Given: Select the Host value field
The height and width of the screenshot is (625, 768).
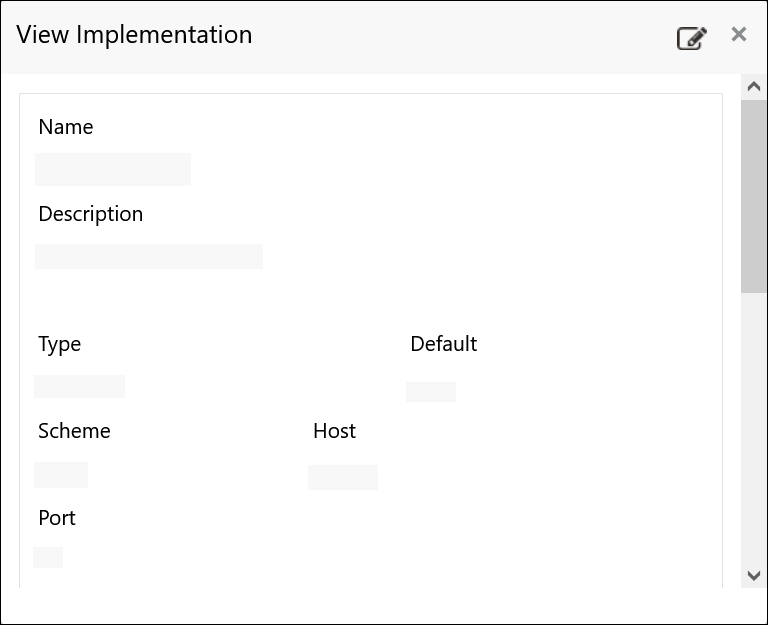Looking at the screenshot, I should [x=343, y=477].
